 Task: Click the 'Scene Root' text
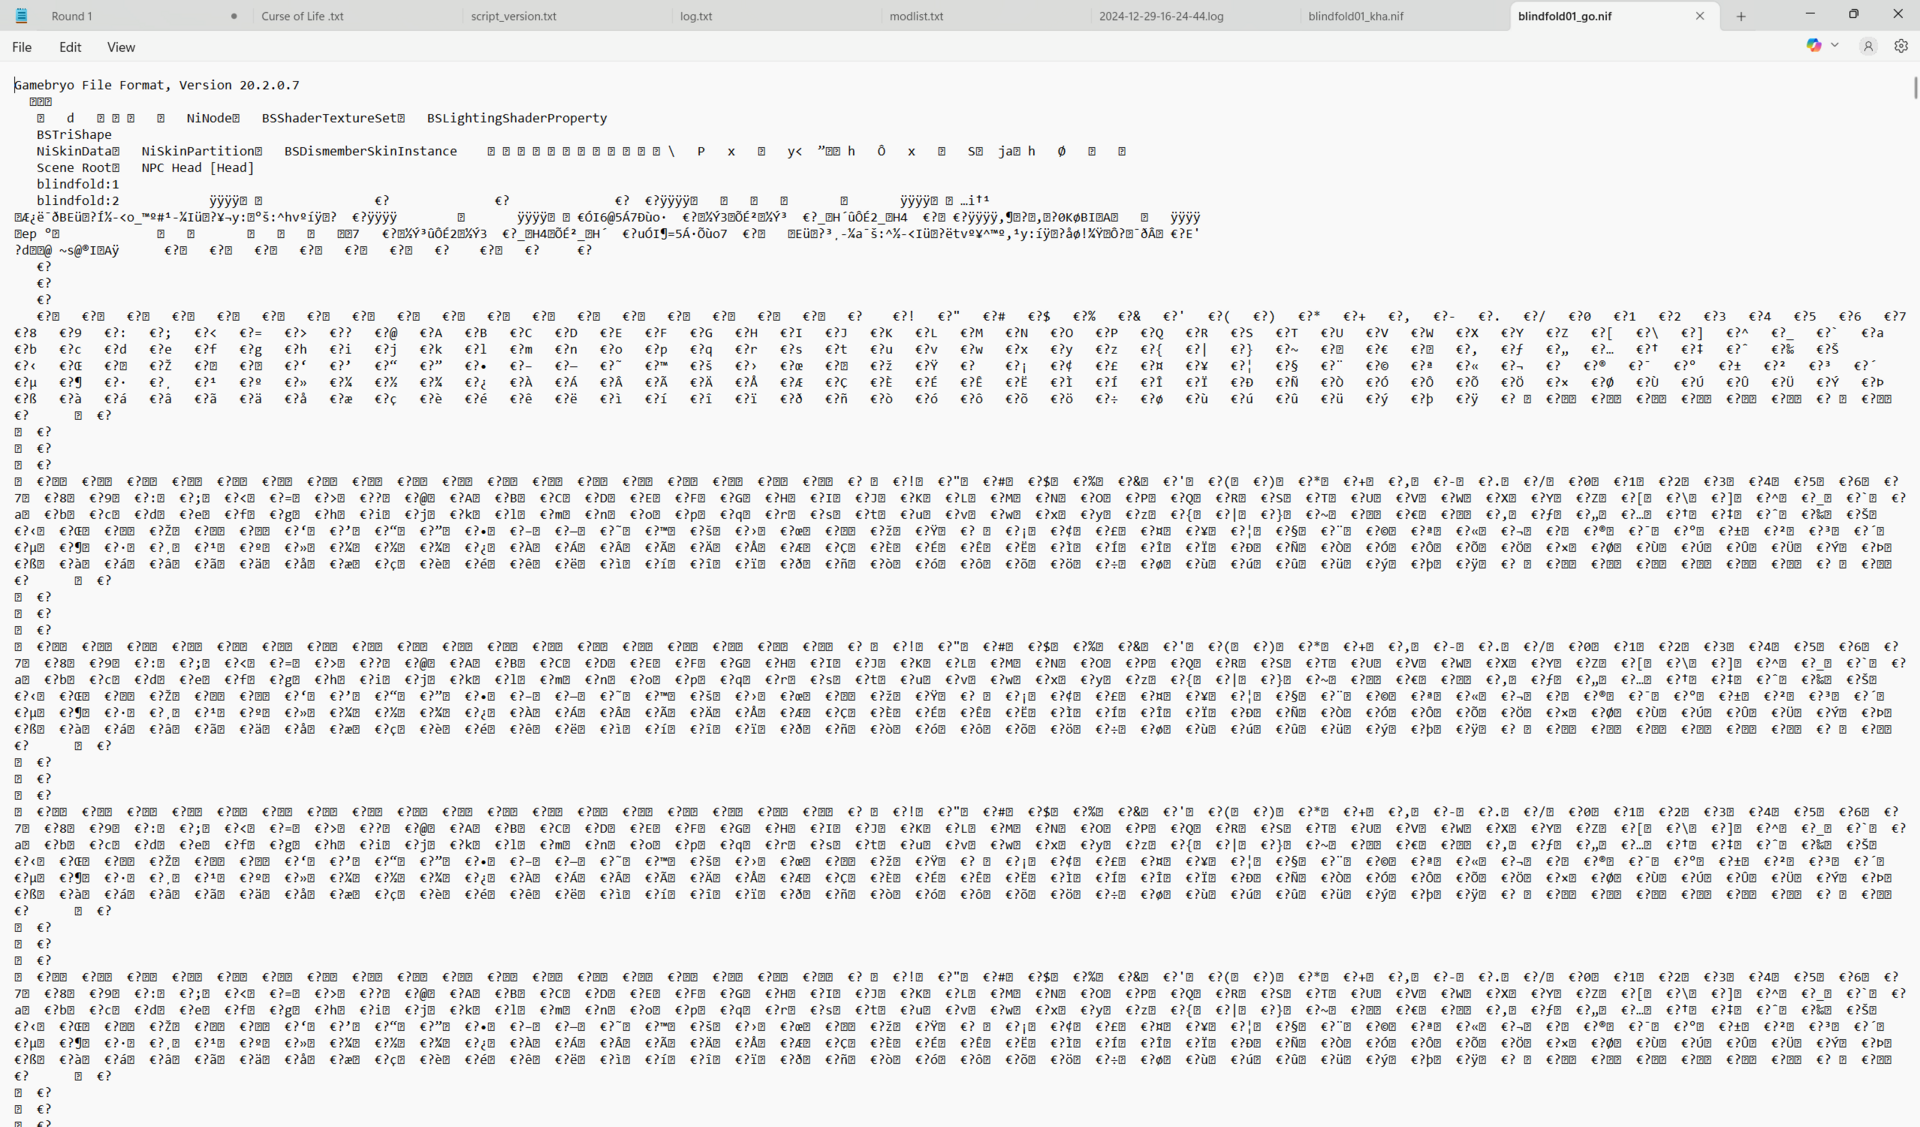coord(74,168)
